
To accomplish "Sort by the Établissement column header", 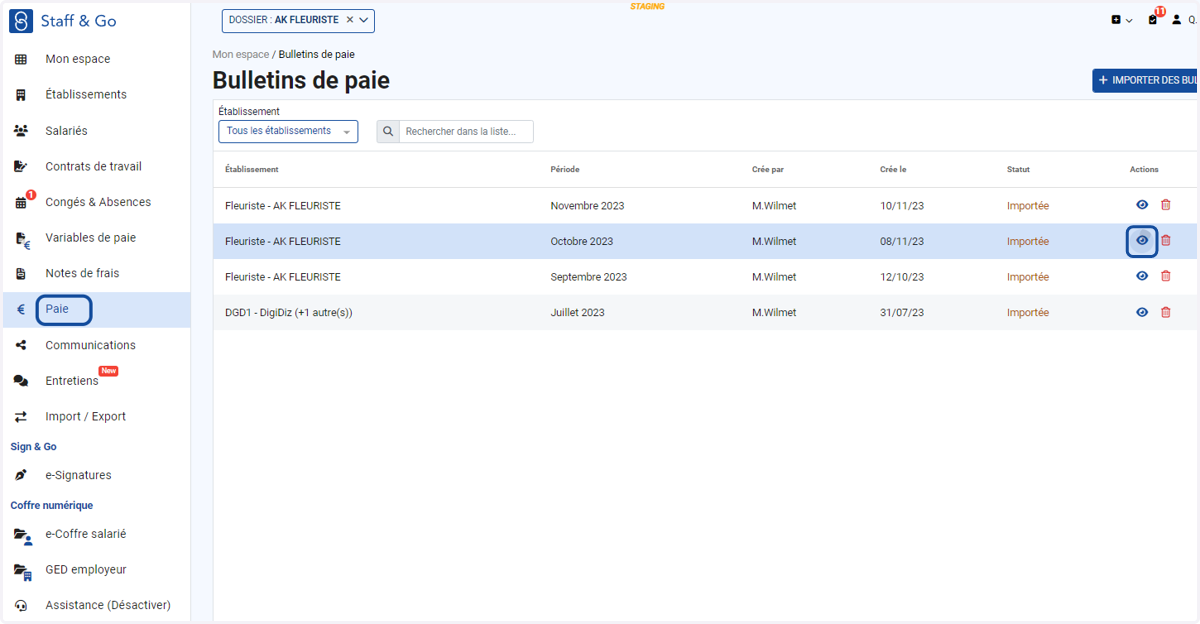I will pyautogui.click(x=252, y=170).
